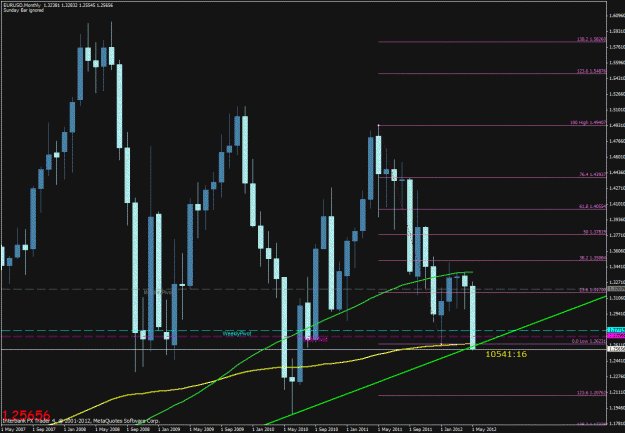625x433 pixels.
Task: Select the 61.8 Fibonacci retracement label
Action: point(593,207)
